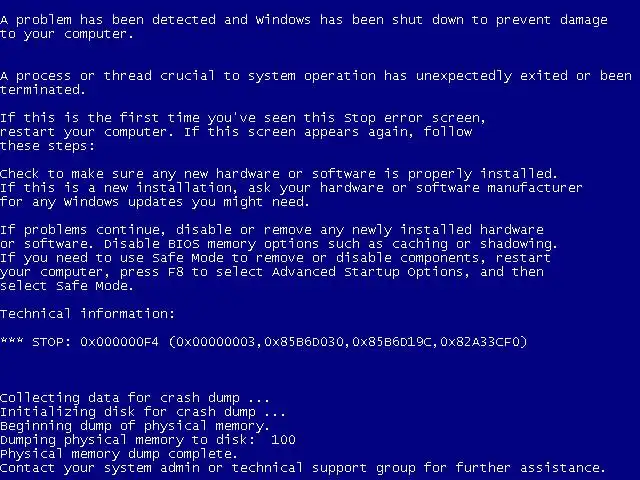Click the word 'terminated.'
640x480 pixels.
tap(42, 90)
